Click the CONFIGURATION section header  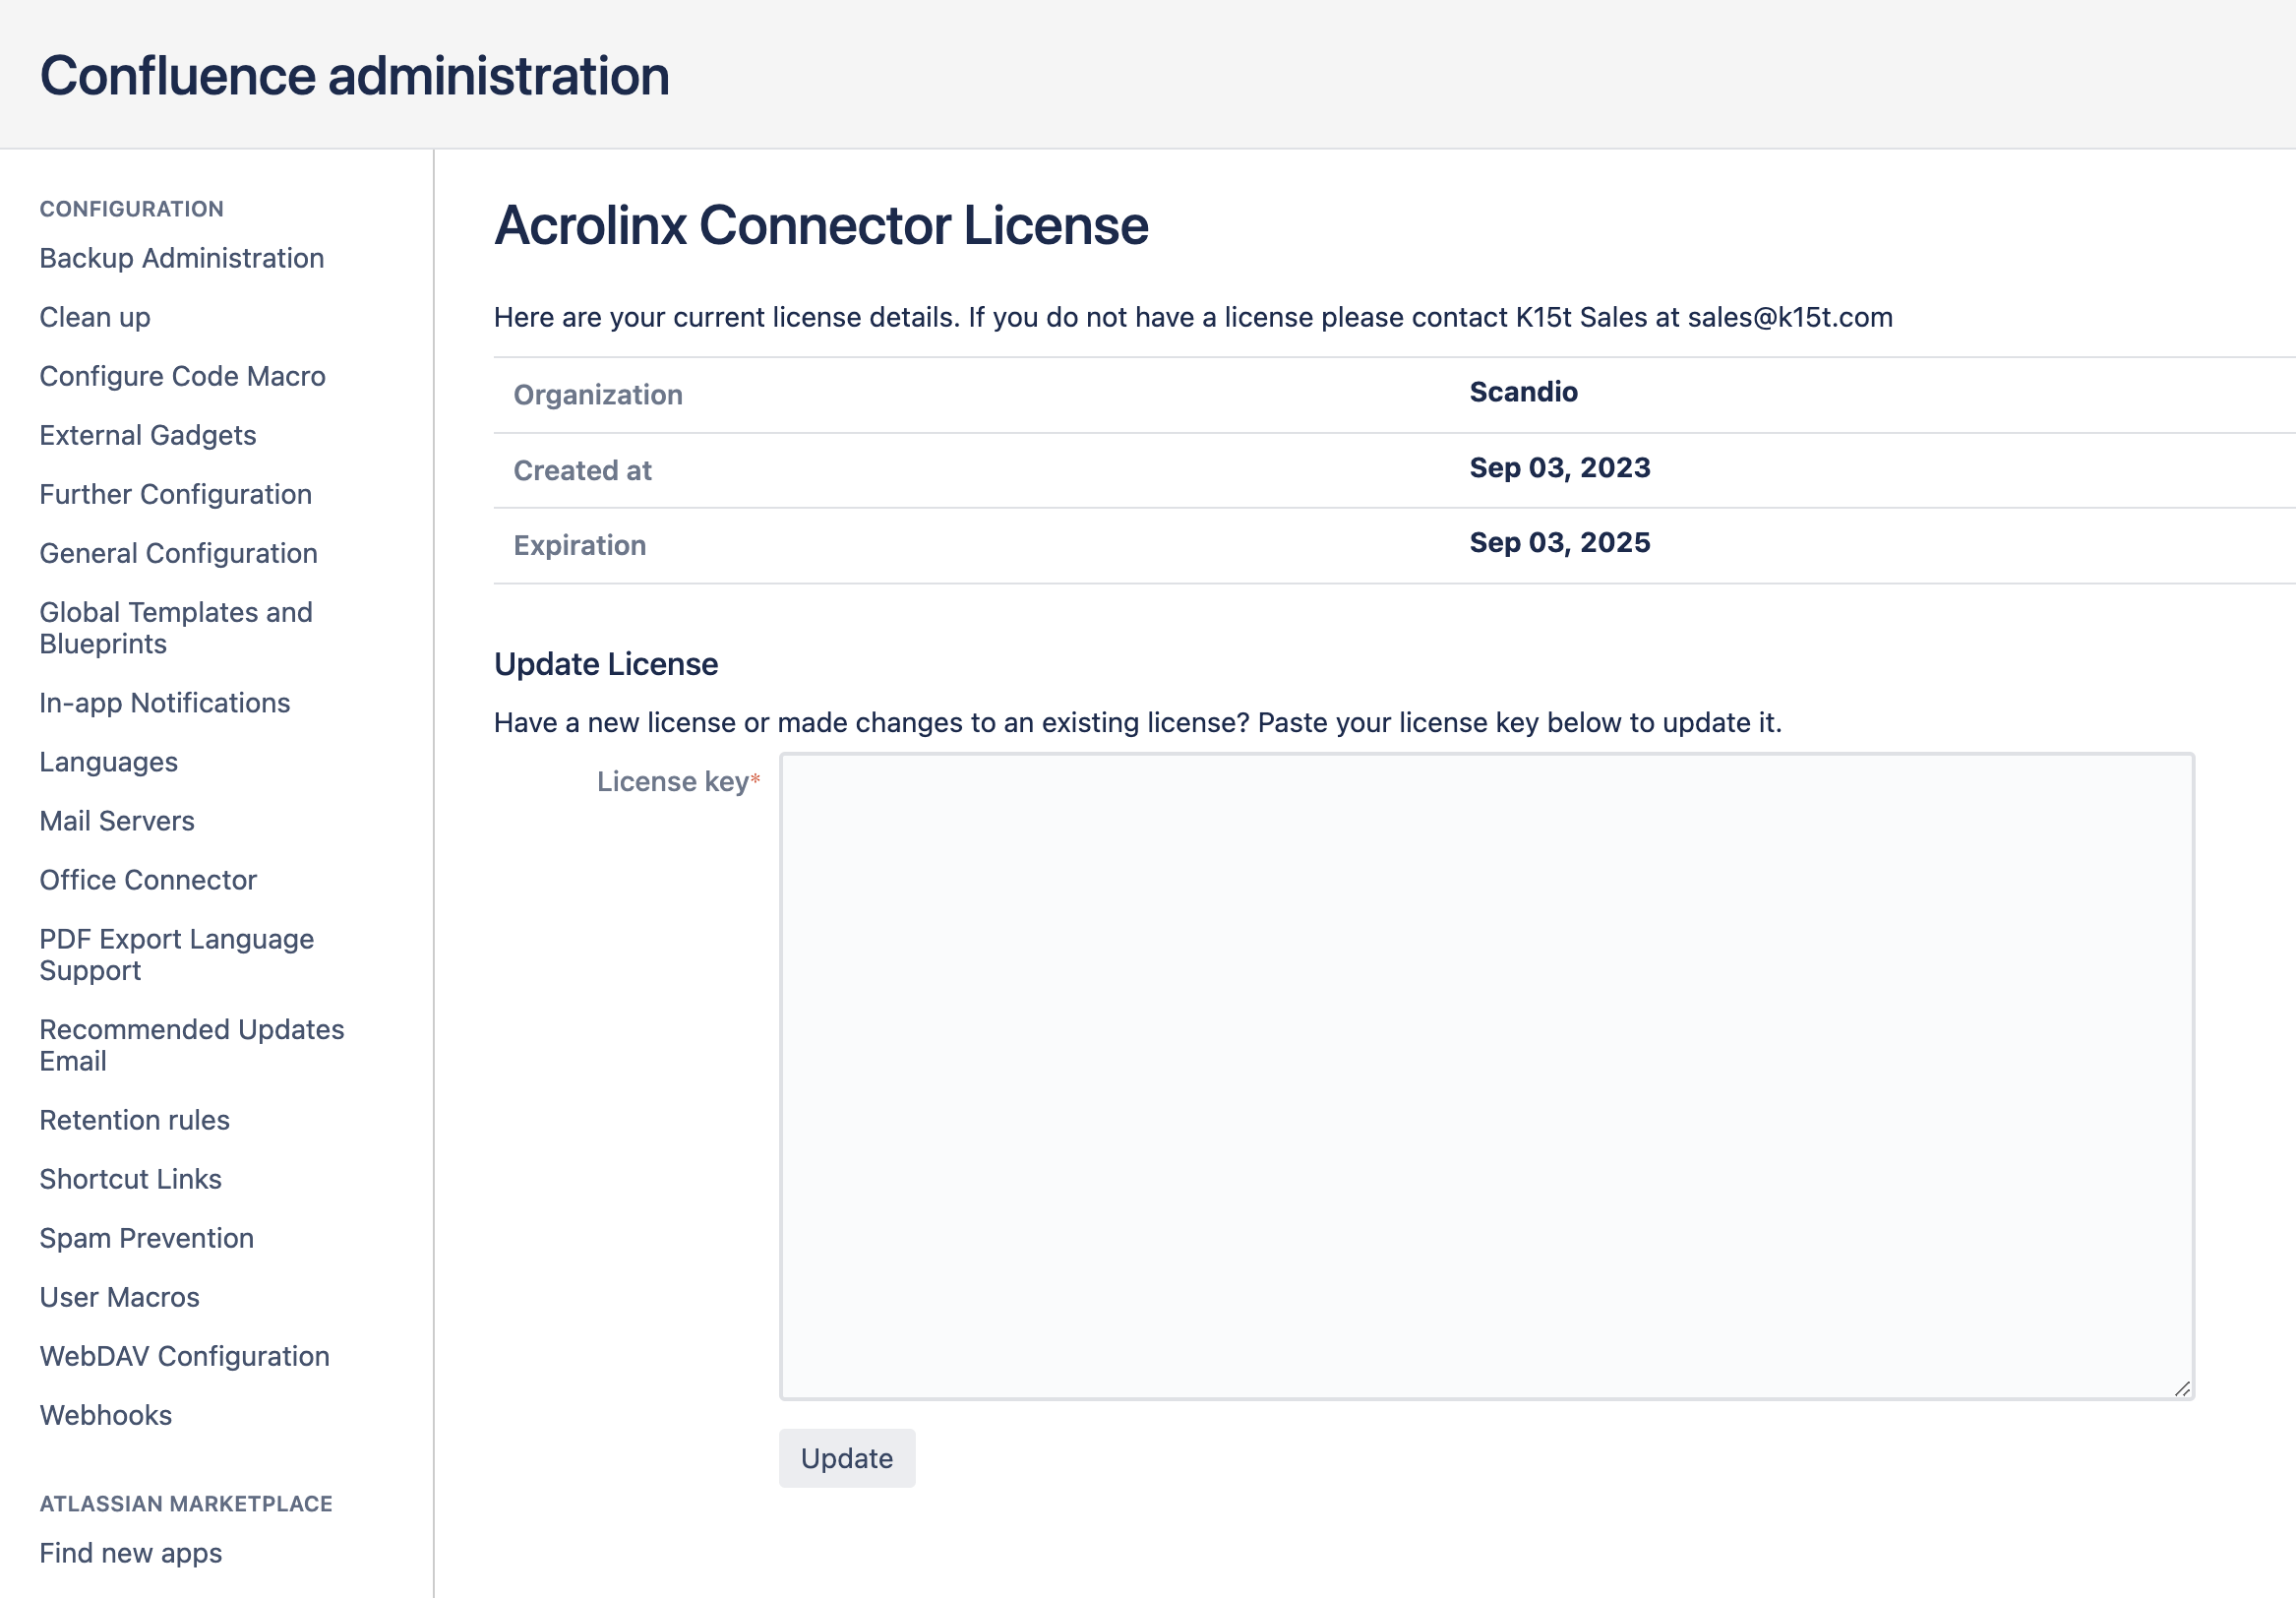pyautogui.click(x=131, y=209)
